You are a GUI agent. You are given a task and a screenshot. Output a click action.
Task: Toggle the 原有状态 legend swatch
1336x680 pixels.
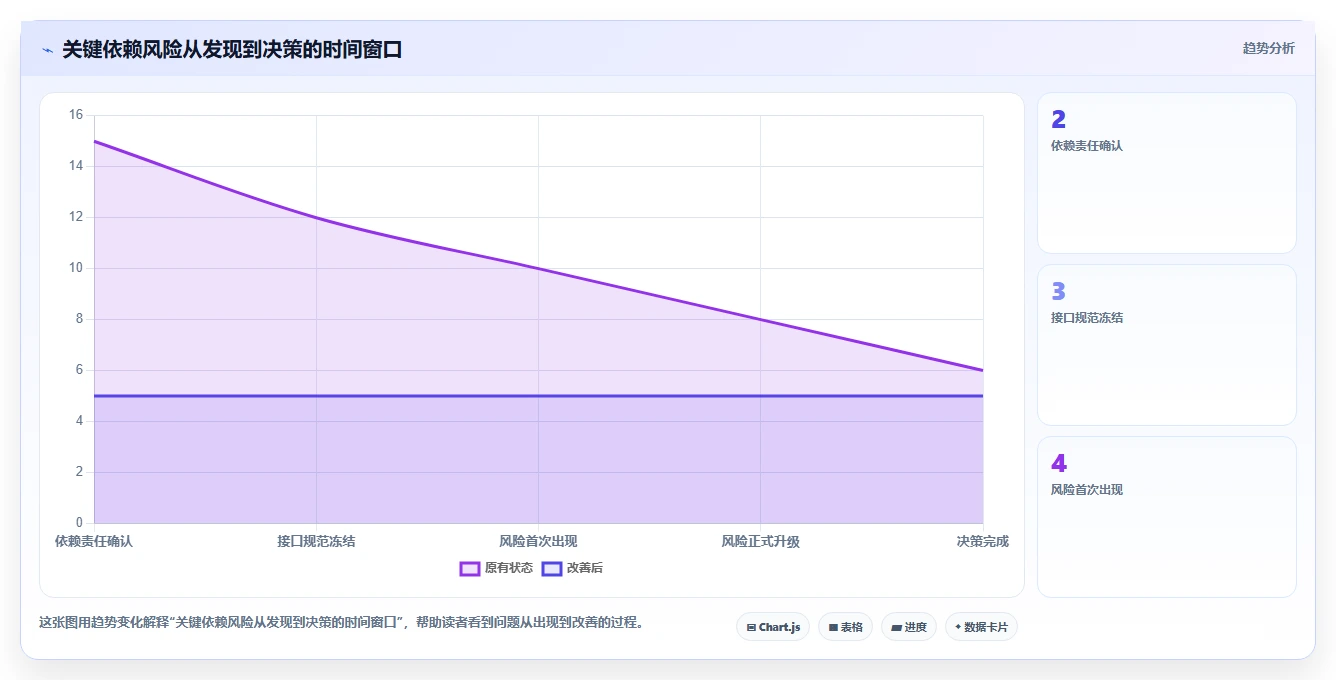(470, 568)
